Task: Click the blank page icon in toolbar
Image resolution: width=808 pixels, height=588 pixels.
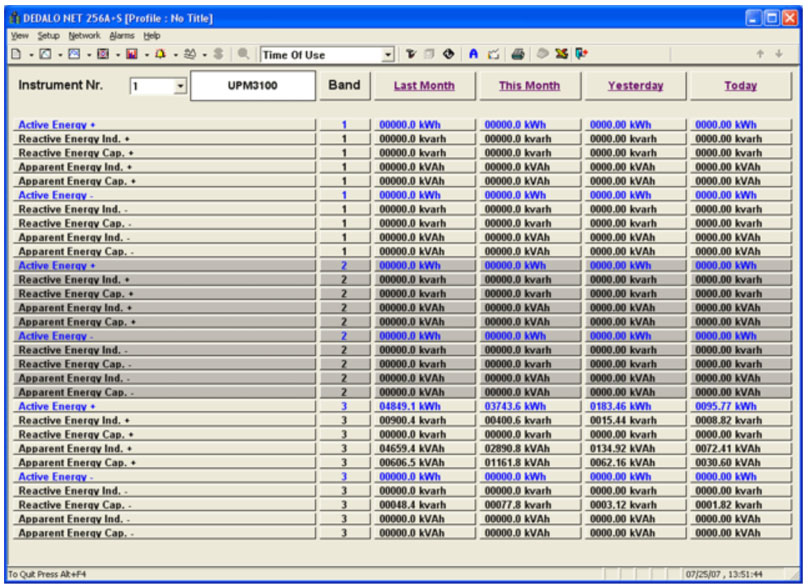Action: 15,55
